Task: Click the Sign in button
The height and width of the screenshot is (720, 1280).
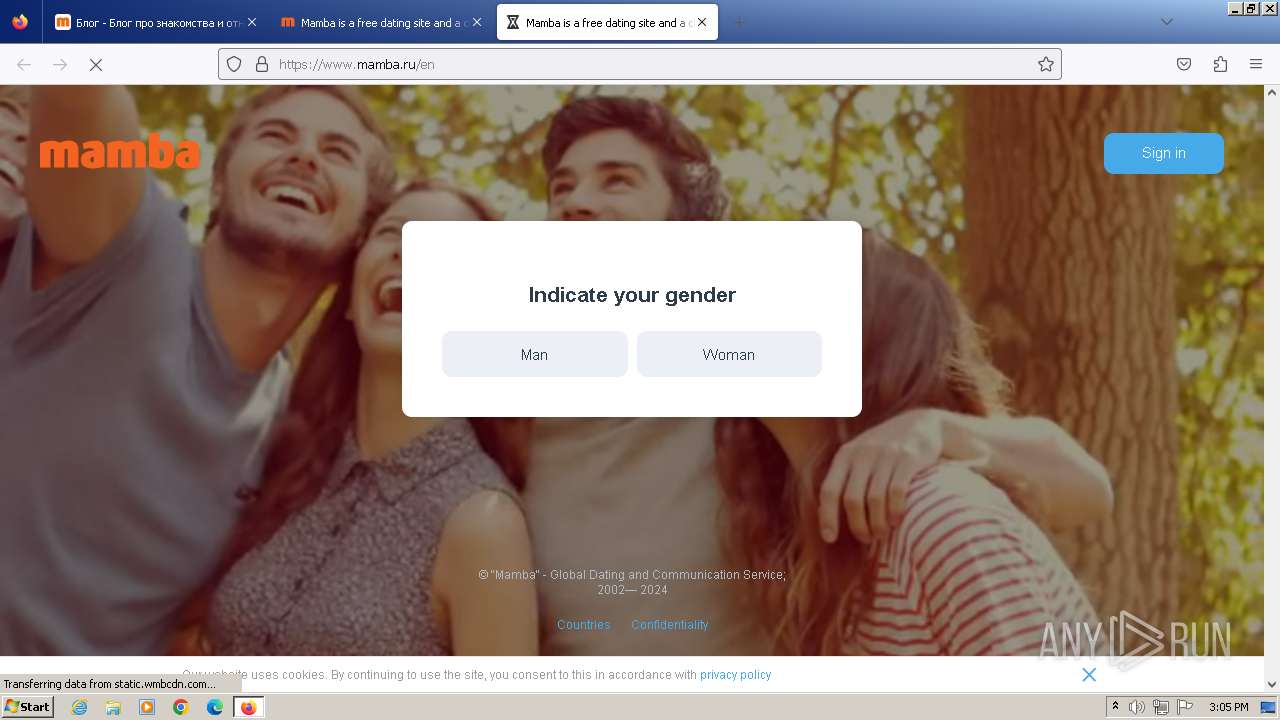Action: coord(1164,153)
